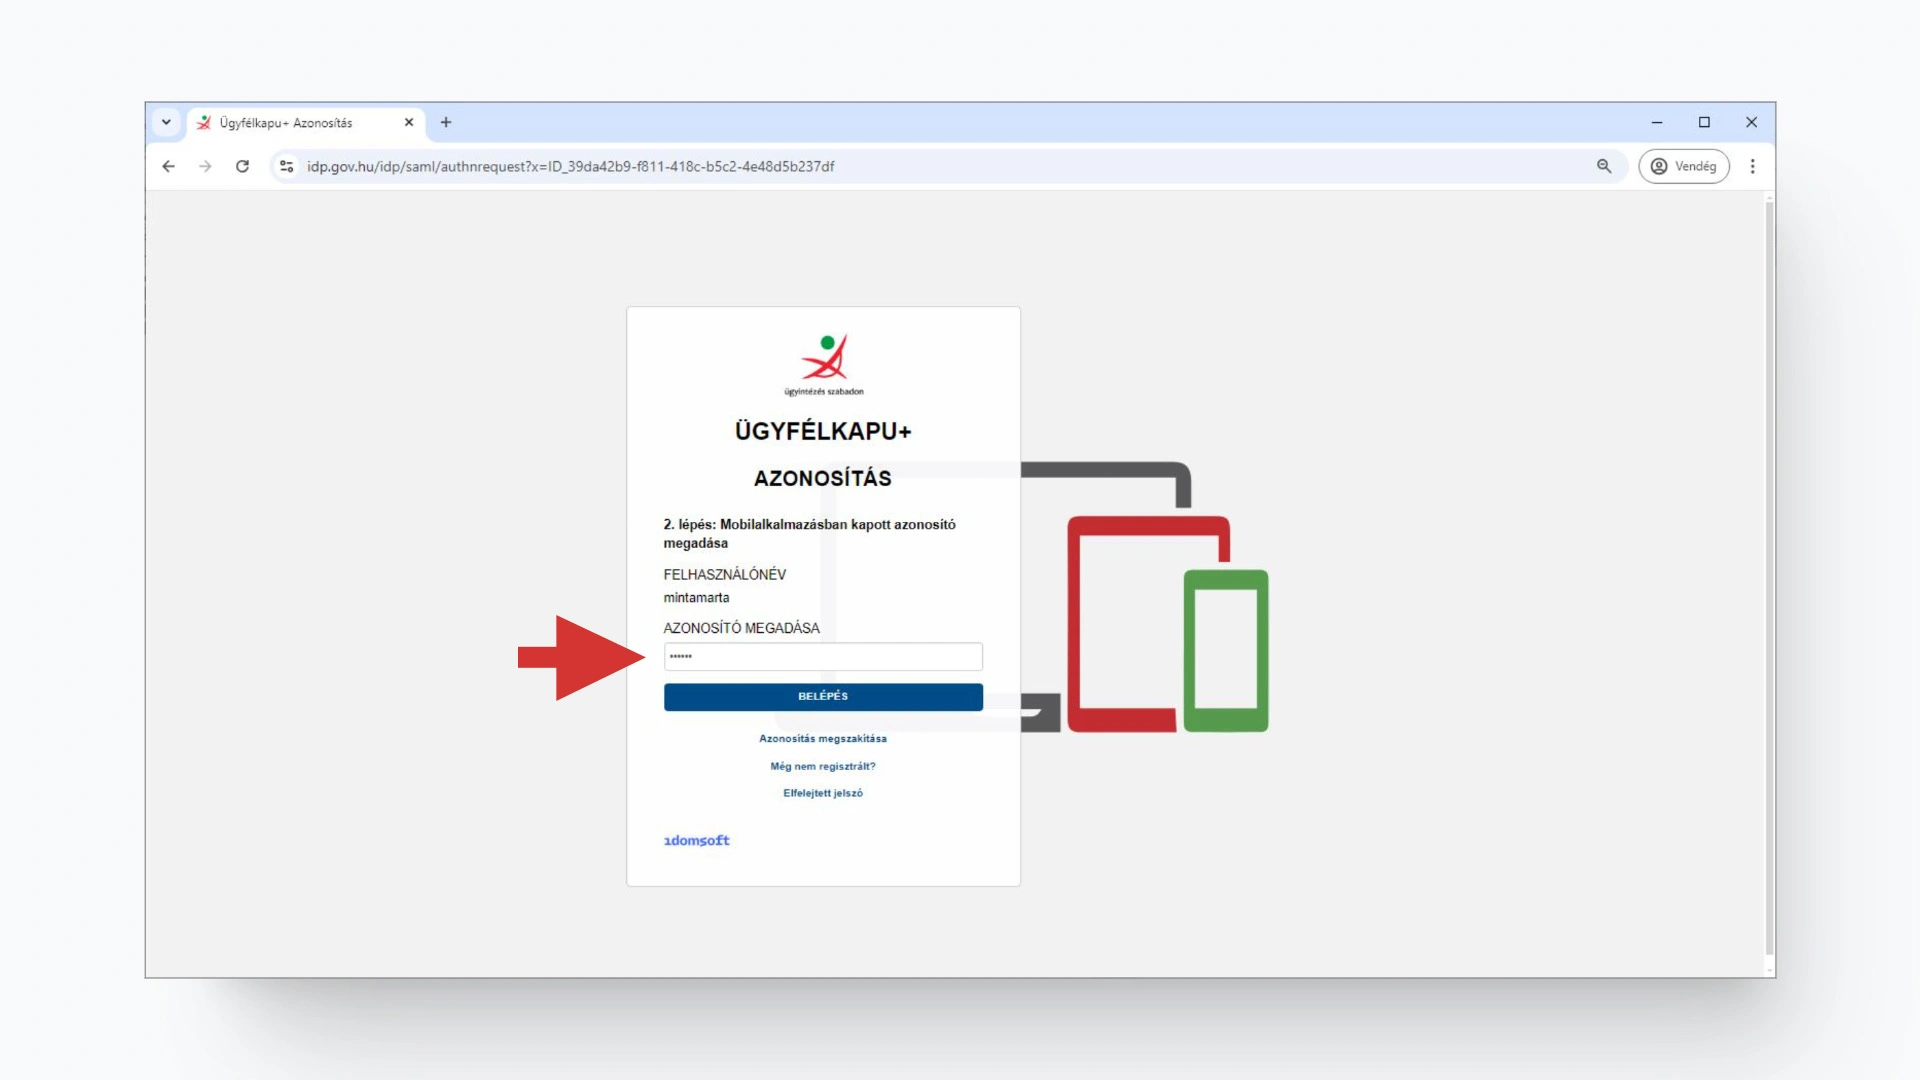Click the zoom magnifier icon in address bar
The width and height of the screenshot is (1920, 1080).
click(x=1604, y=166)
